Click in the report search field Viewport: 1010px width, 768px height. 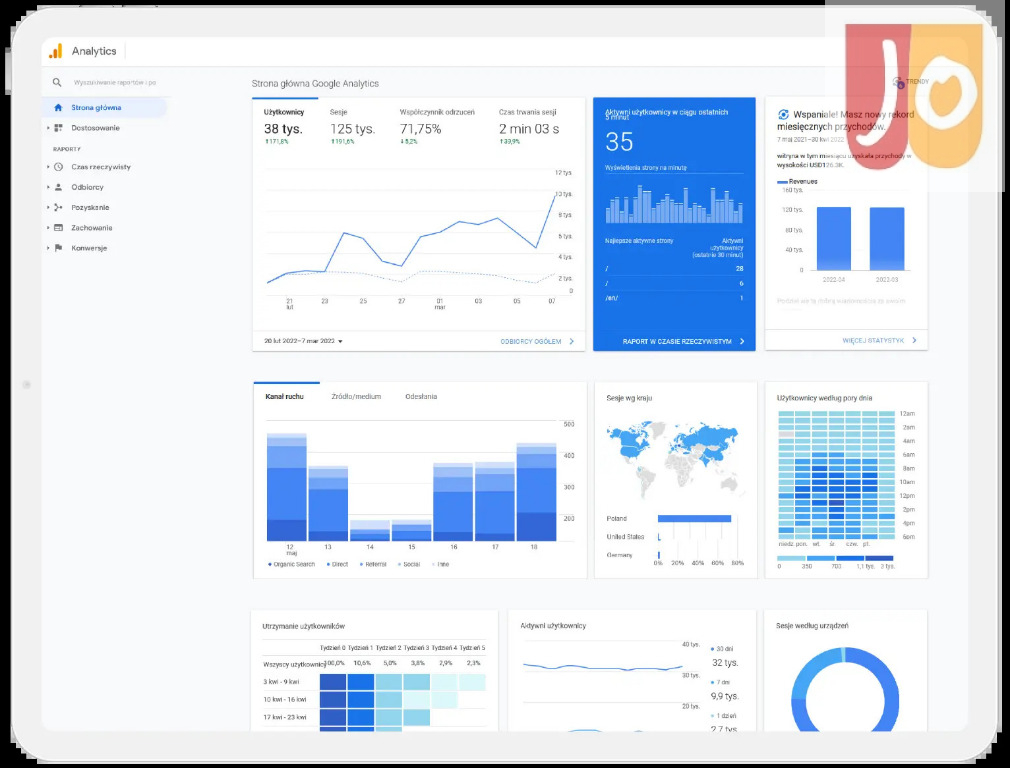115,82
